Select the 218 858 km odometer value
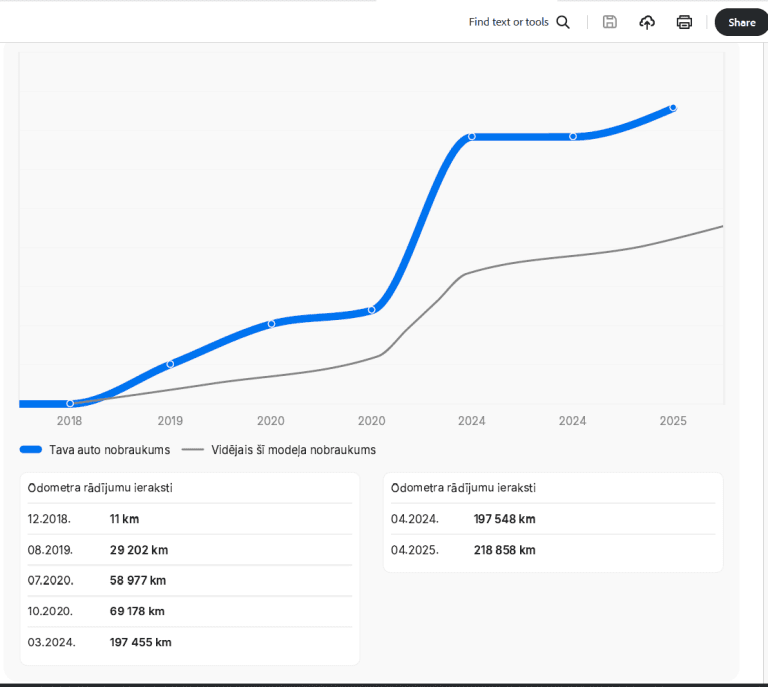The height and width of the screenshot is (687, 768). pos(505,550)
